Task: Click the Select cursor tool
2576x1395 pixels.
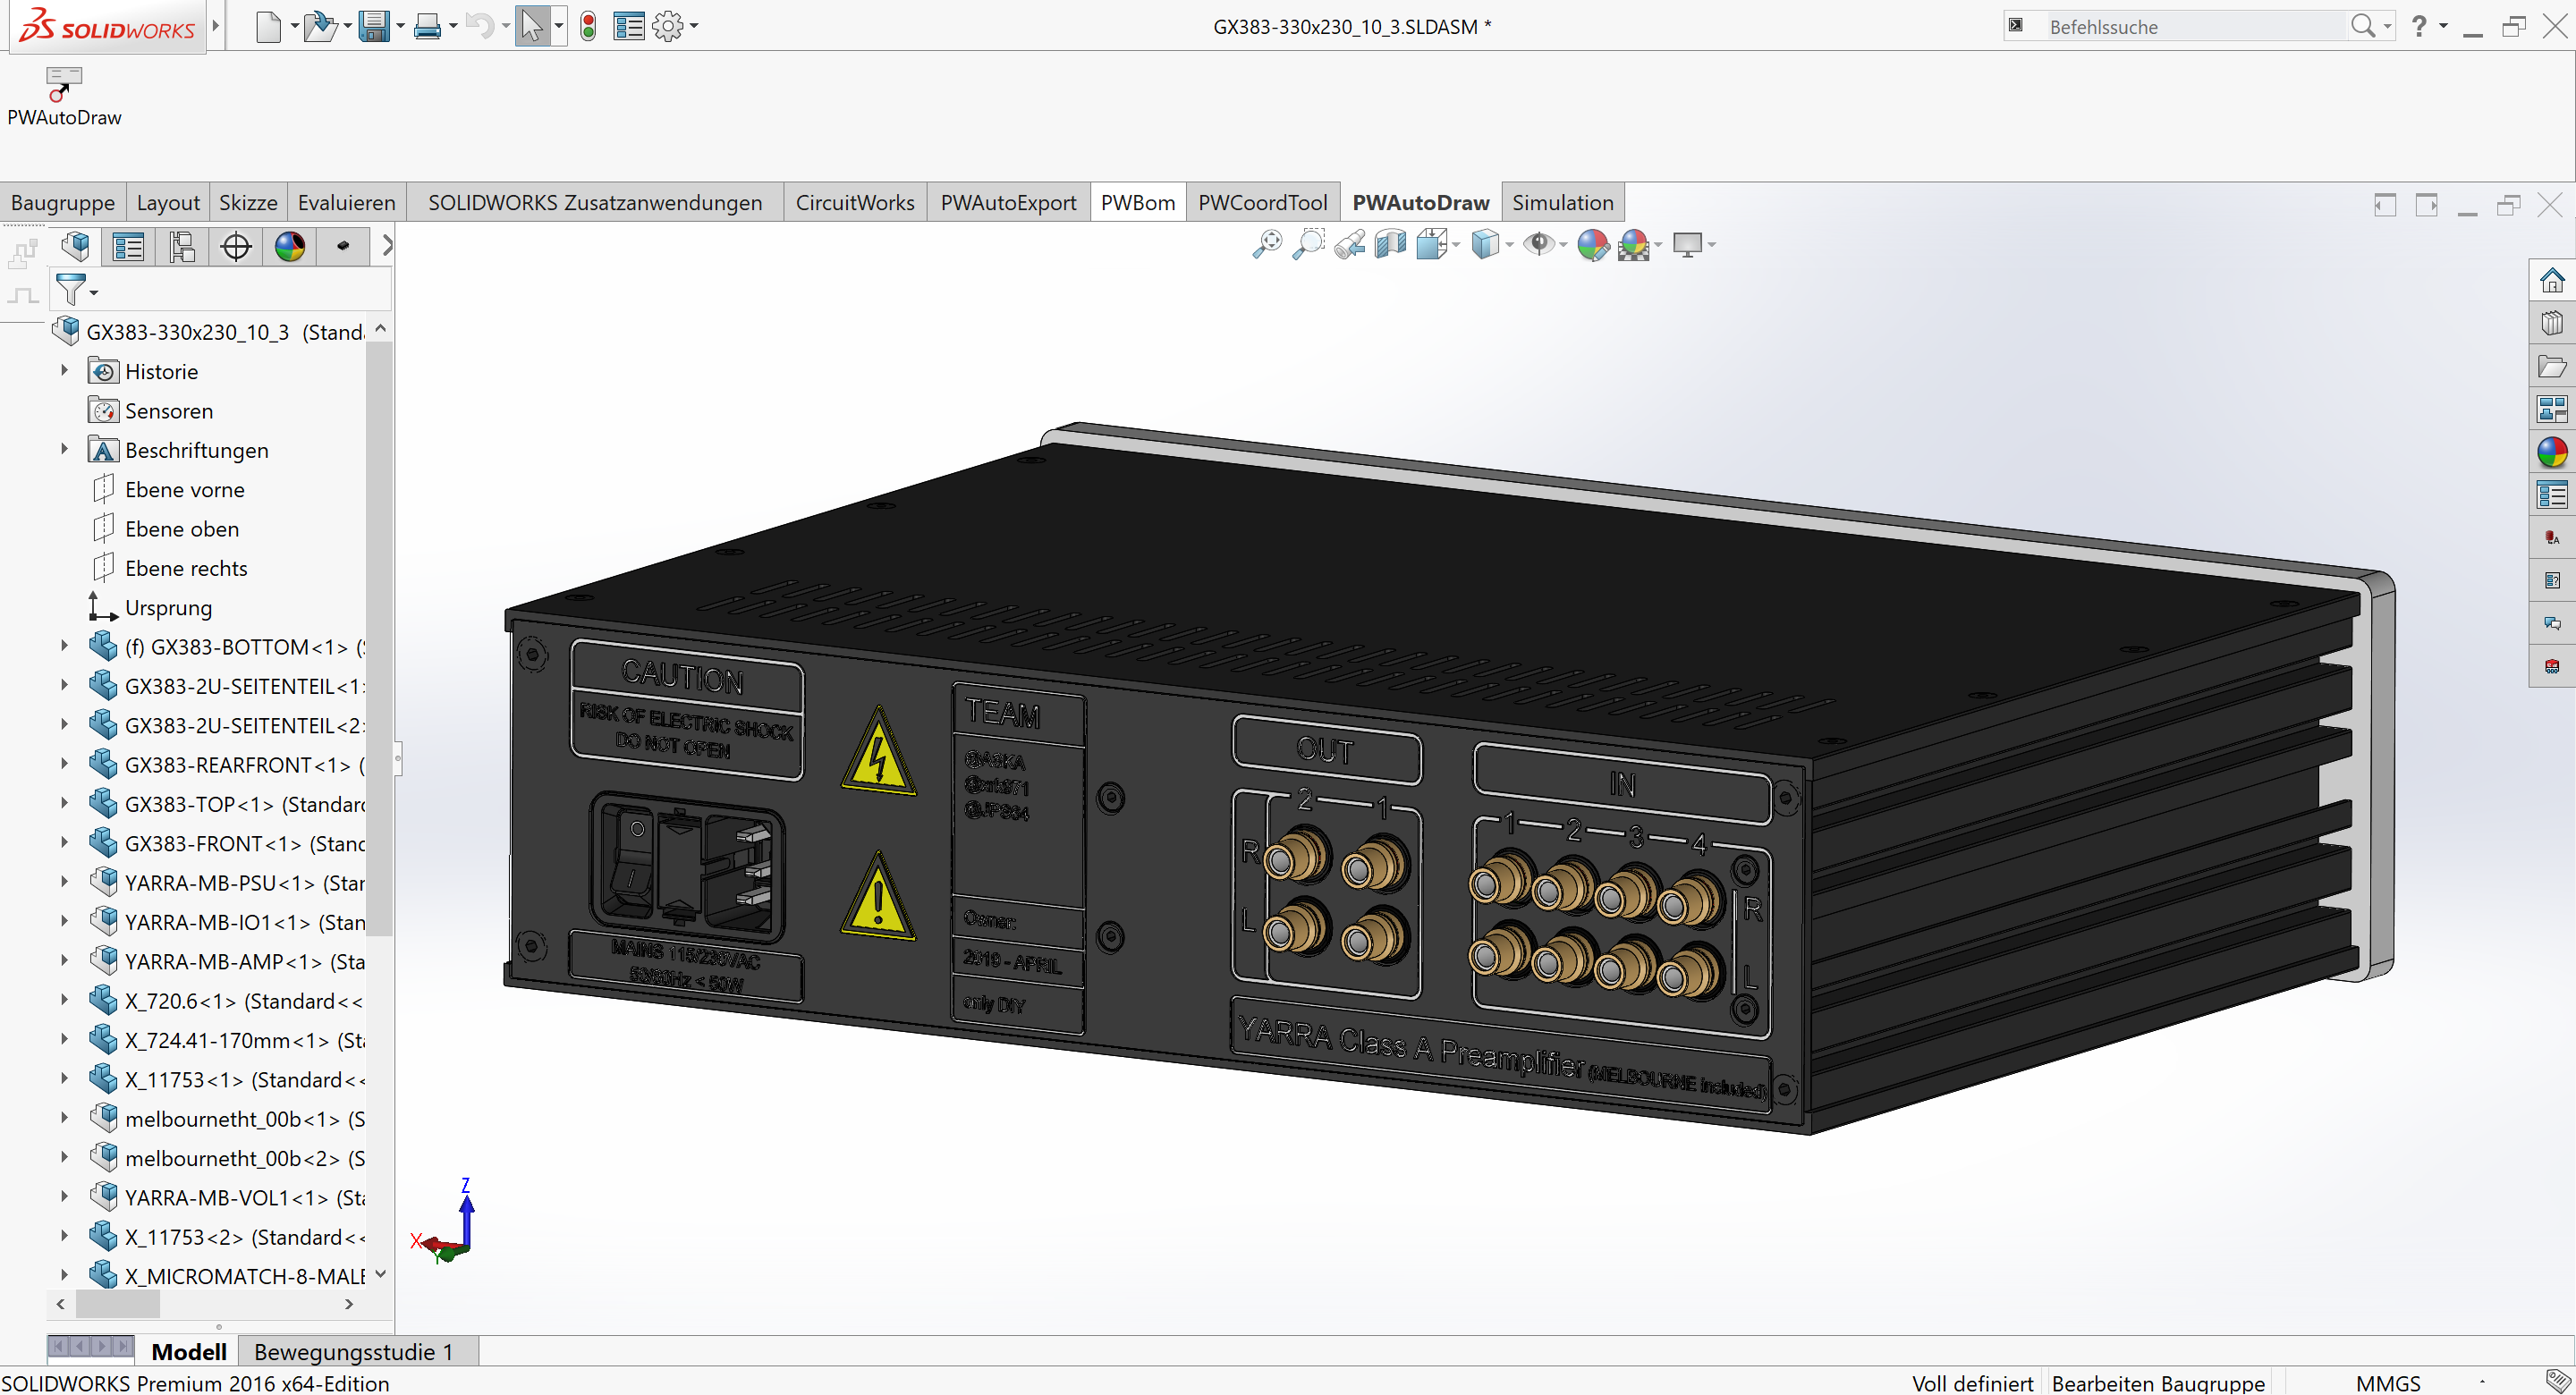Action: [532, 26]
